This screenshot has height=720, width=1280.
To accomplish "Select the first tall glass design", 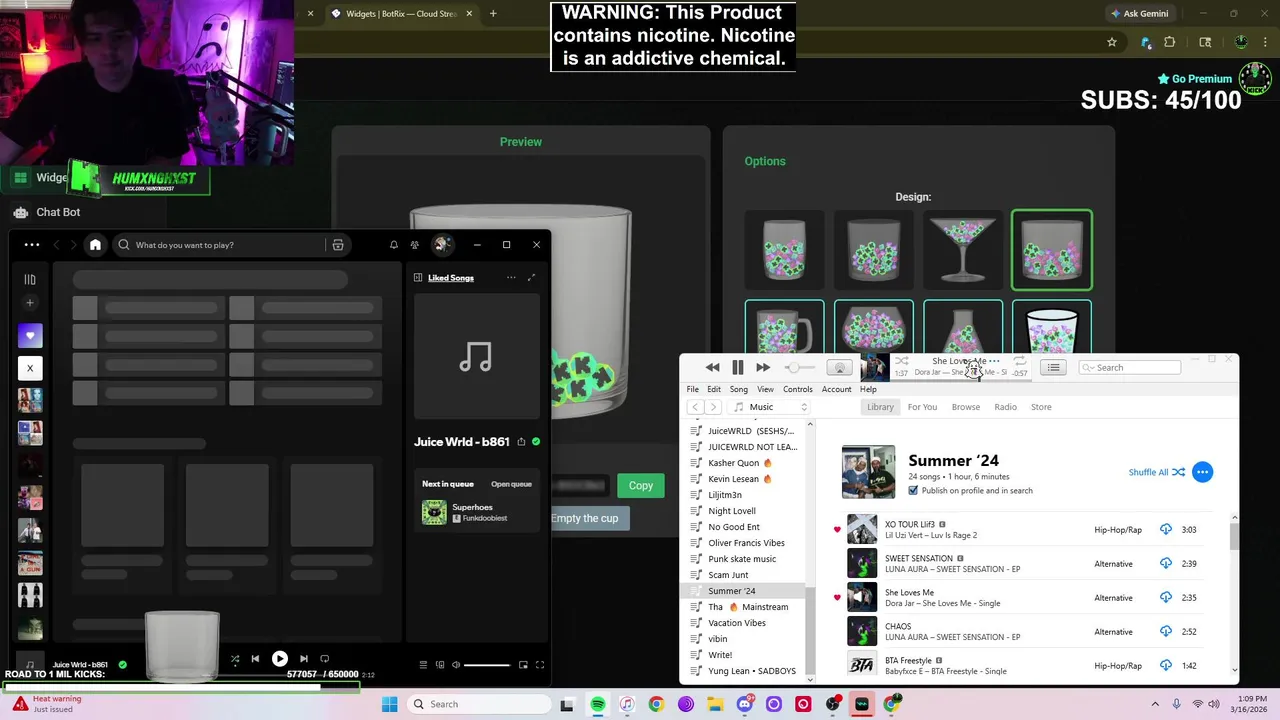I will pos(784,250).
